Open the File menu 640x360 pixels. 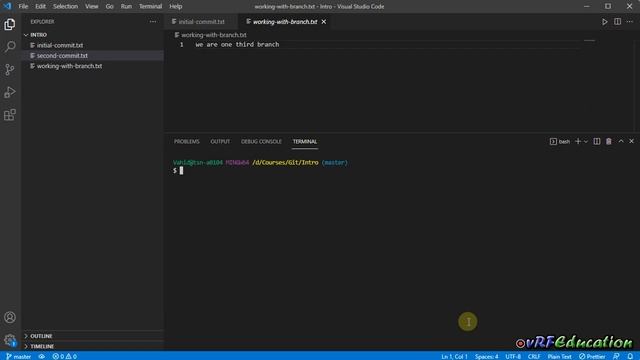23,6
